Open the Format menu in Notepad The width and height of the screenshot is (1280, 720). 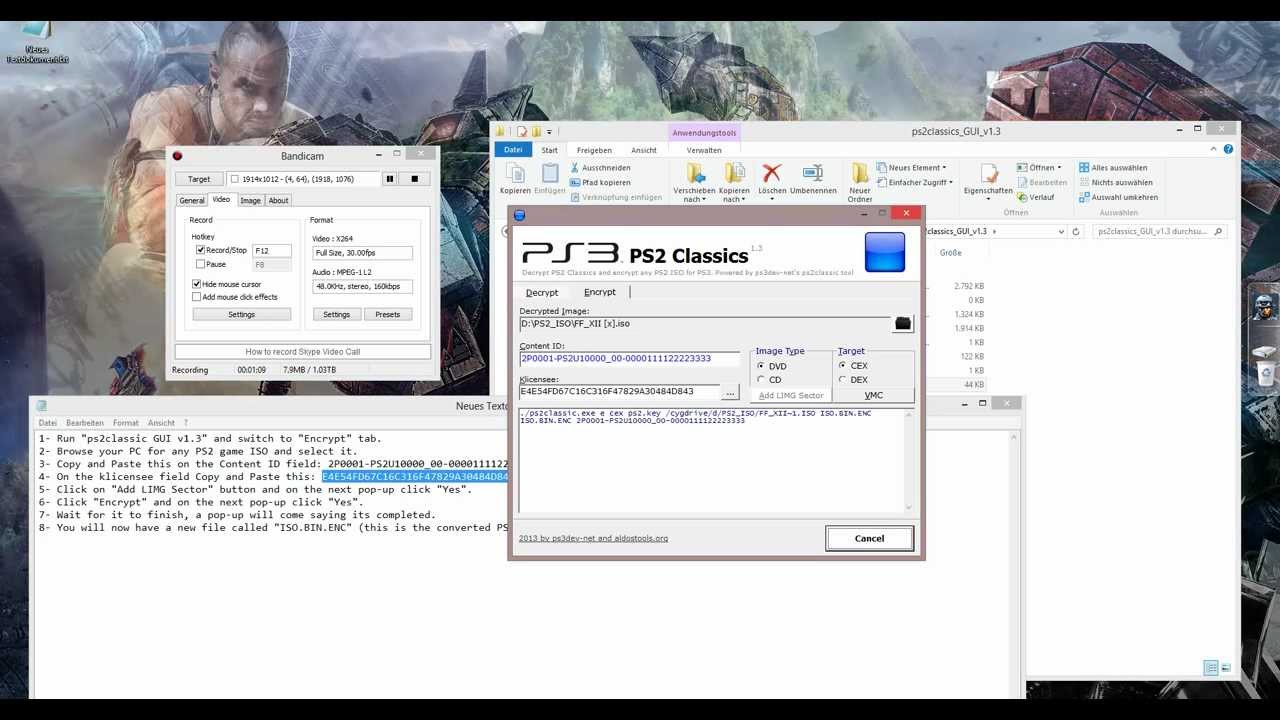[126, 423]
